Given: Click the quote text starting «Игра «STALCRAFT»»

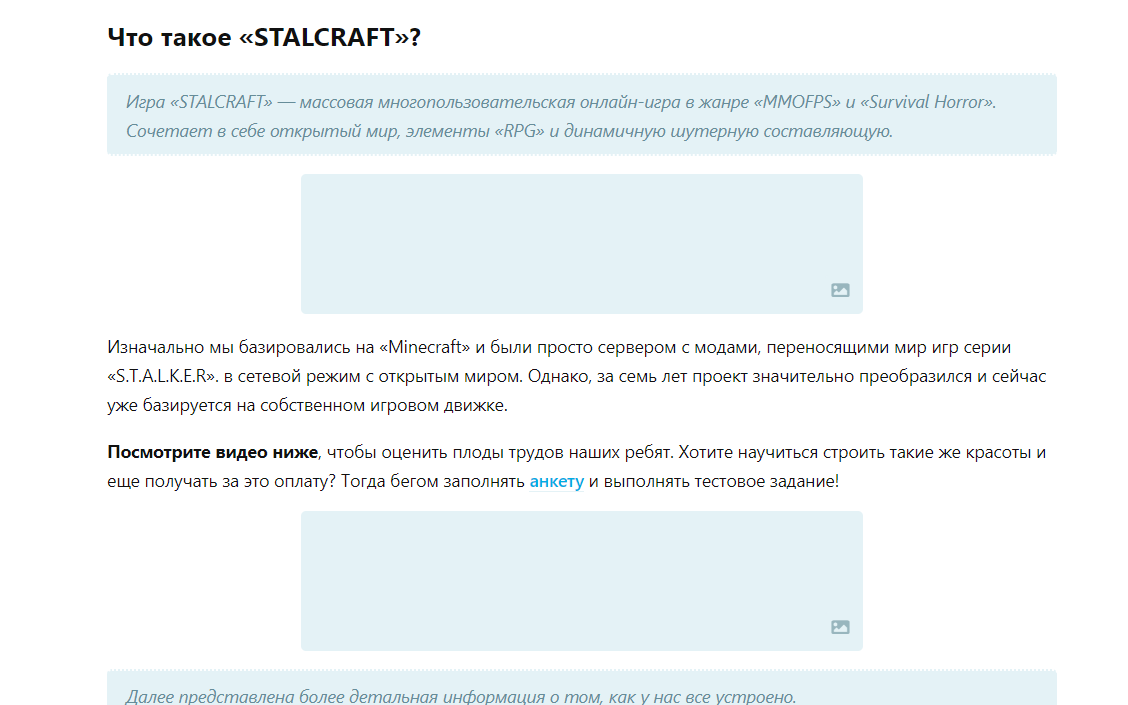Looking at the screenshot, I should (560, 117).
